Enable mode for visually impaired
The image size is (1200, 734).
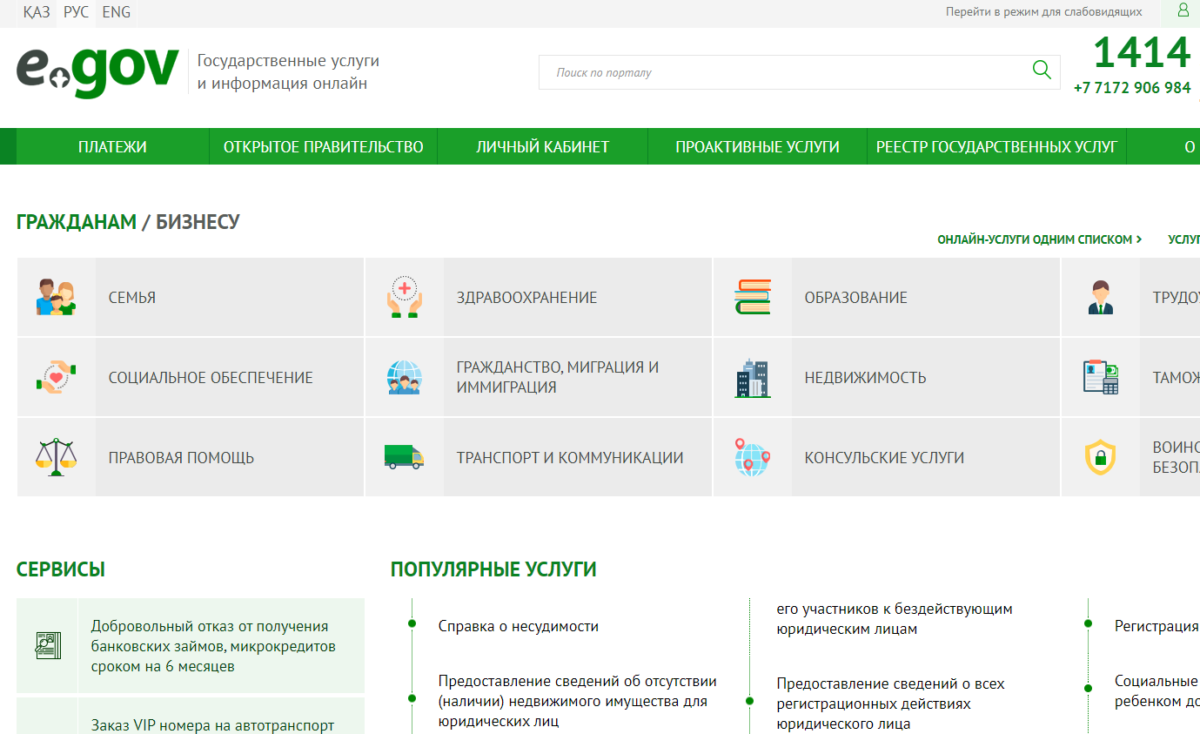1043,12
